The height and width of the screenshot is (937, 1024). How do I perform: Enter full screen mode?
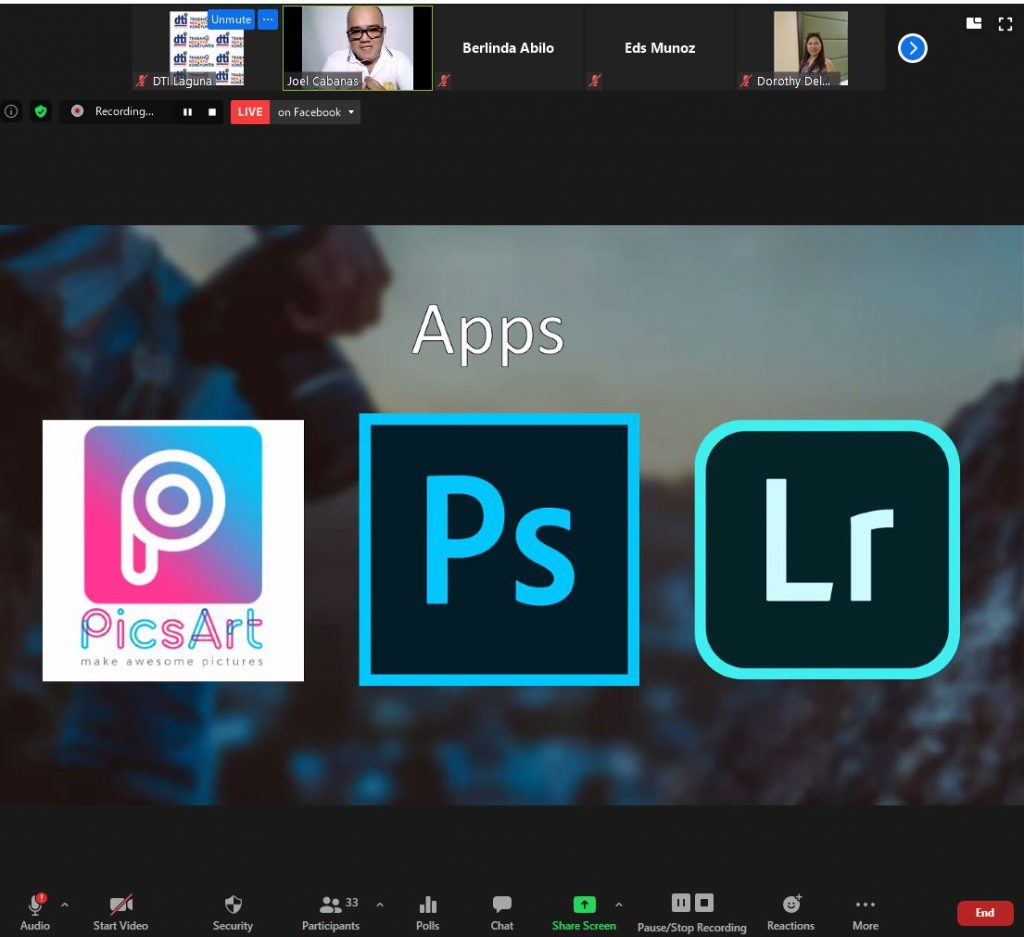click(1005, 24)
